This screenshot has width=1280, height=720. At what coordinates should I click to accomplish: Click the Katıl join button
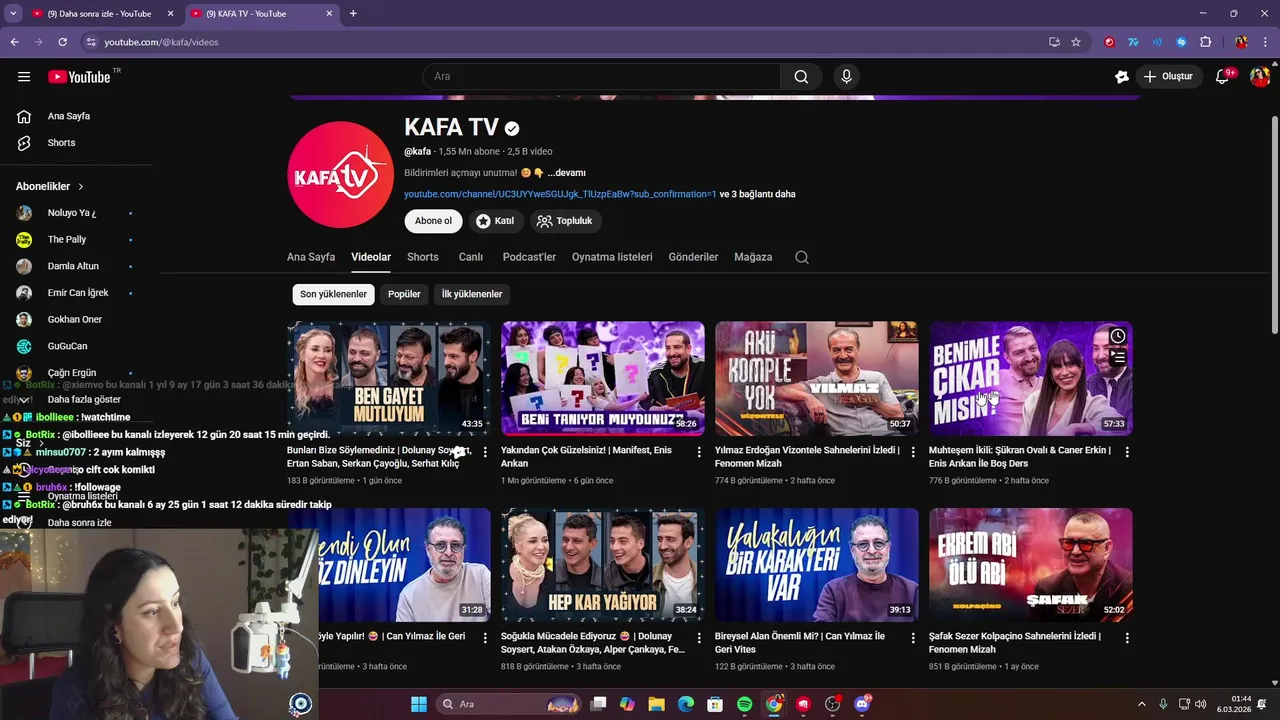495,221
